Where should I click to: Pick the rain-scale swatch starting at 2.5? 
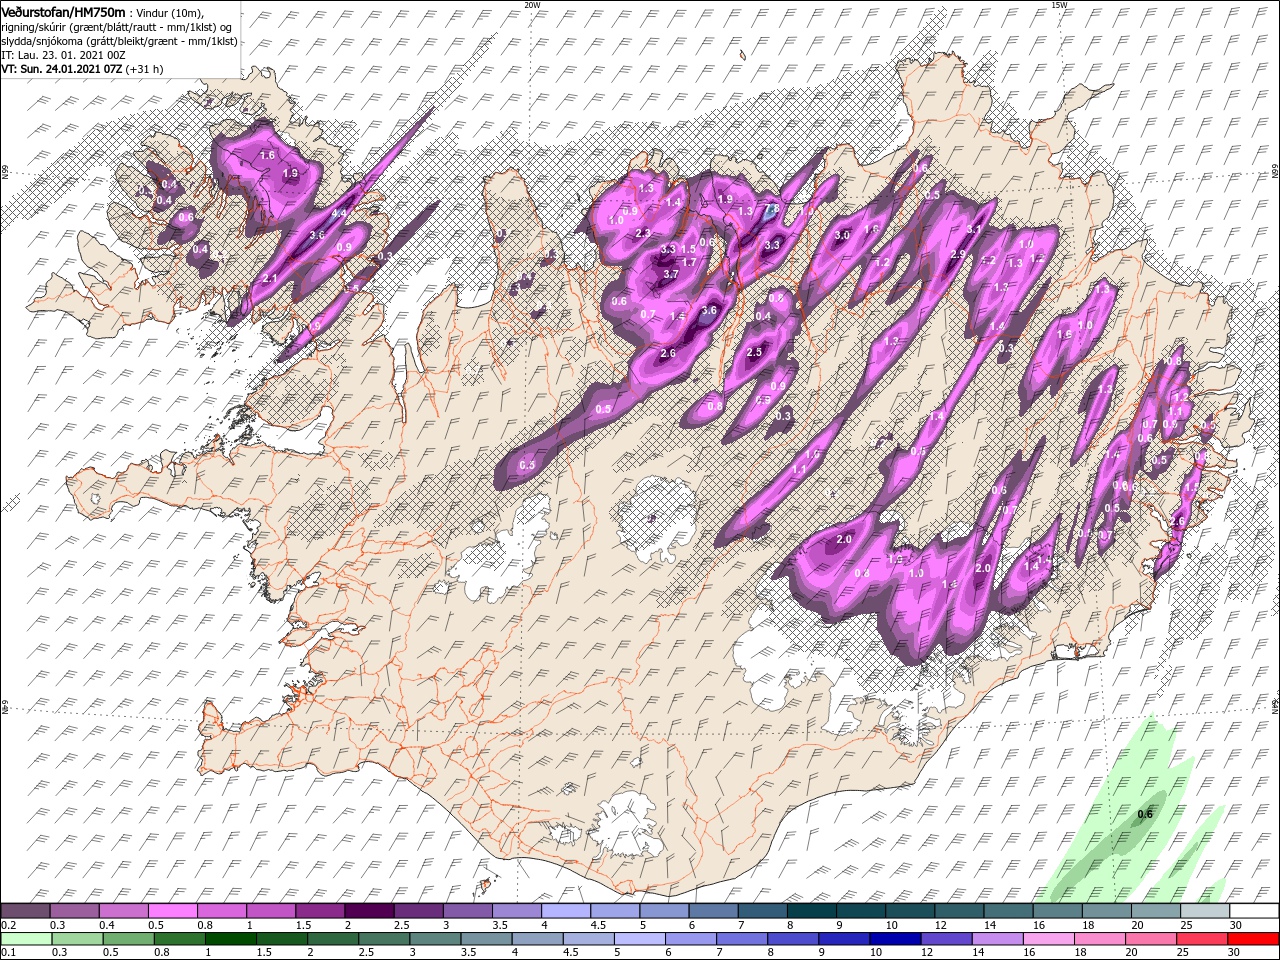click(383, 939)
